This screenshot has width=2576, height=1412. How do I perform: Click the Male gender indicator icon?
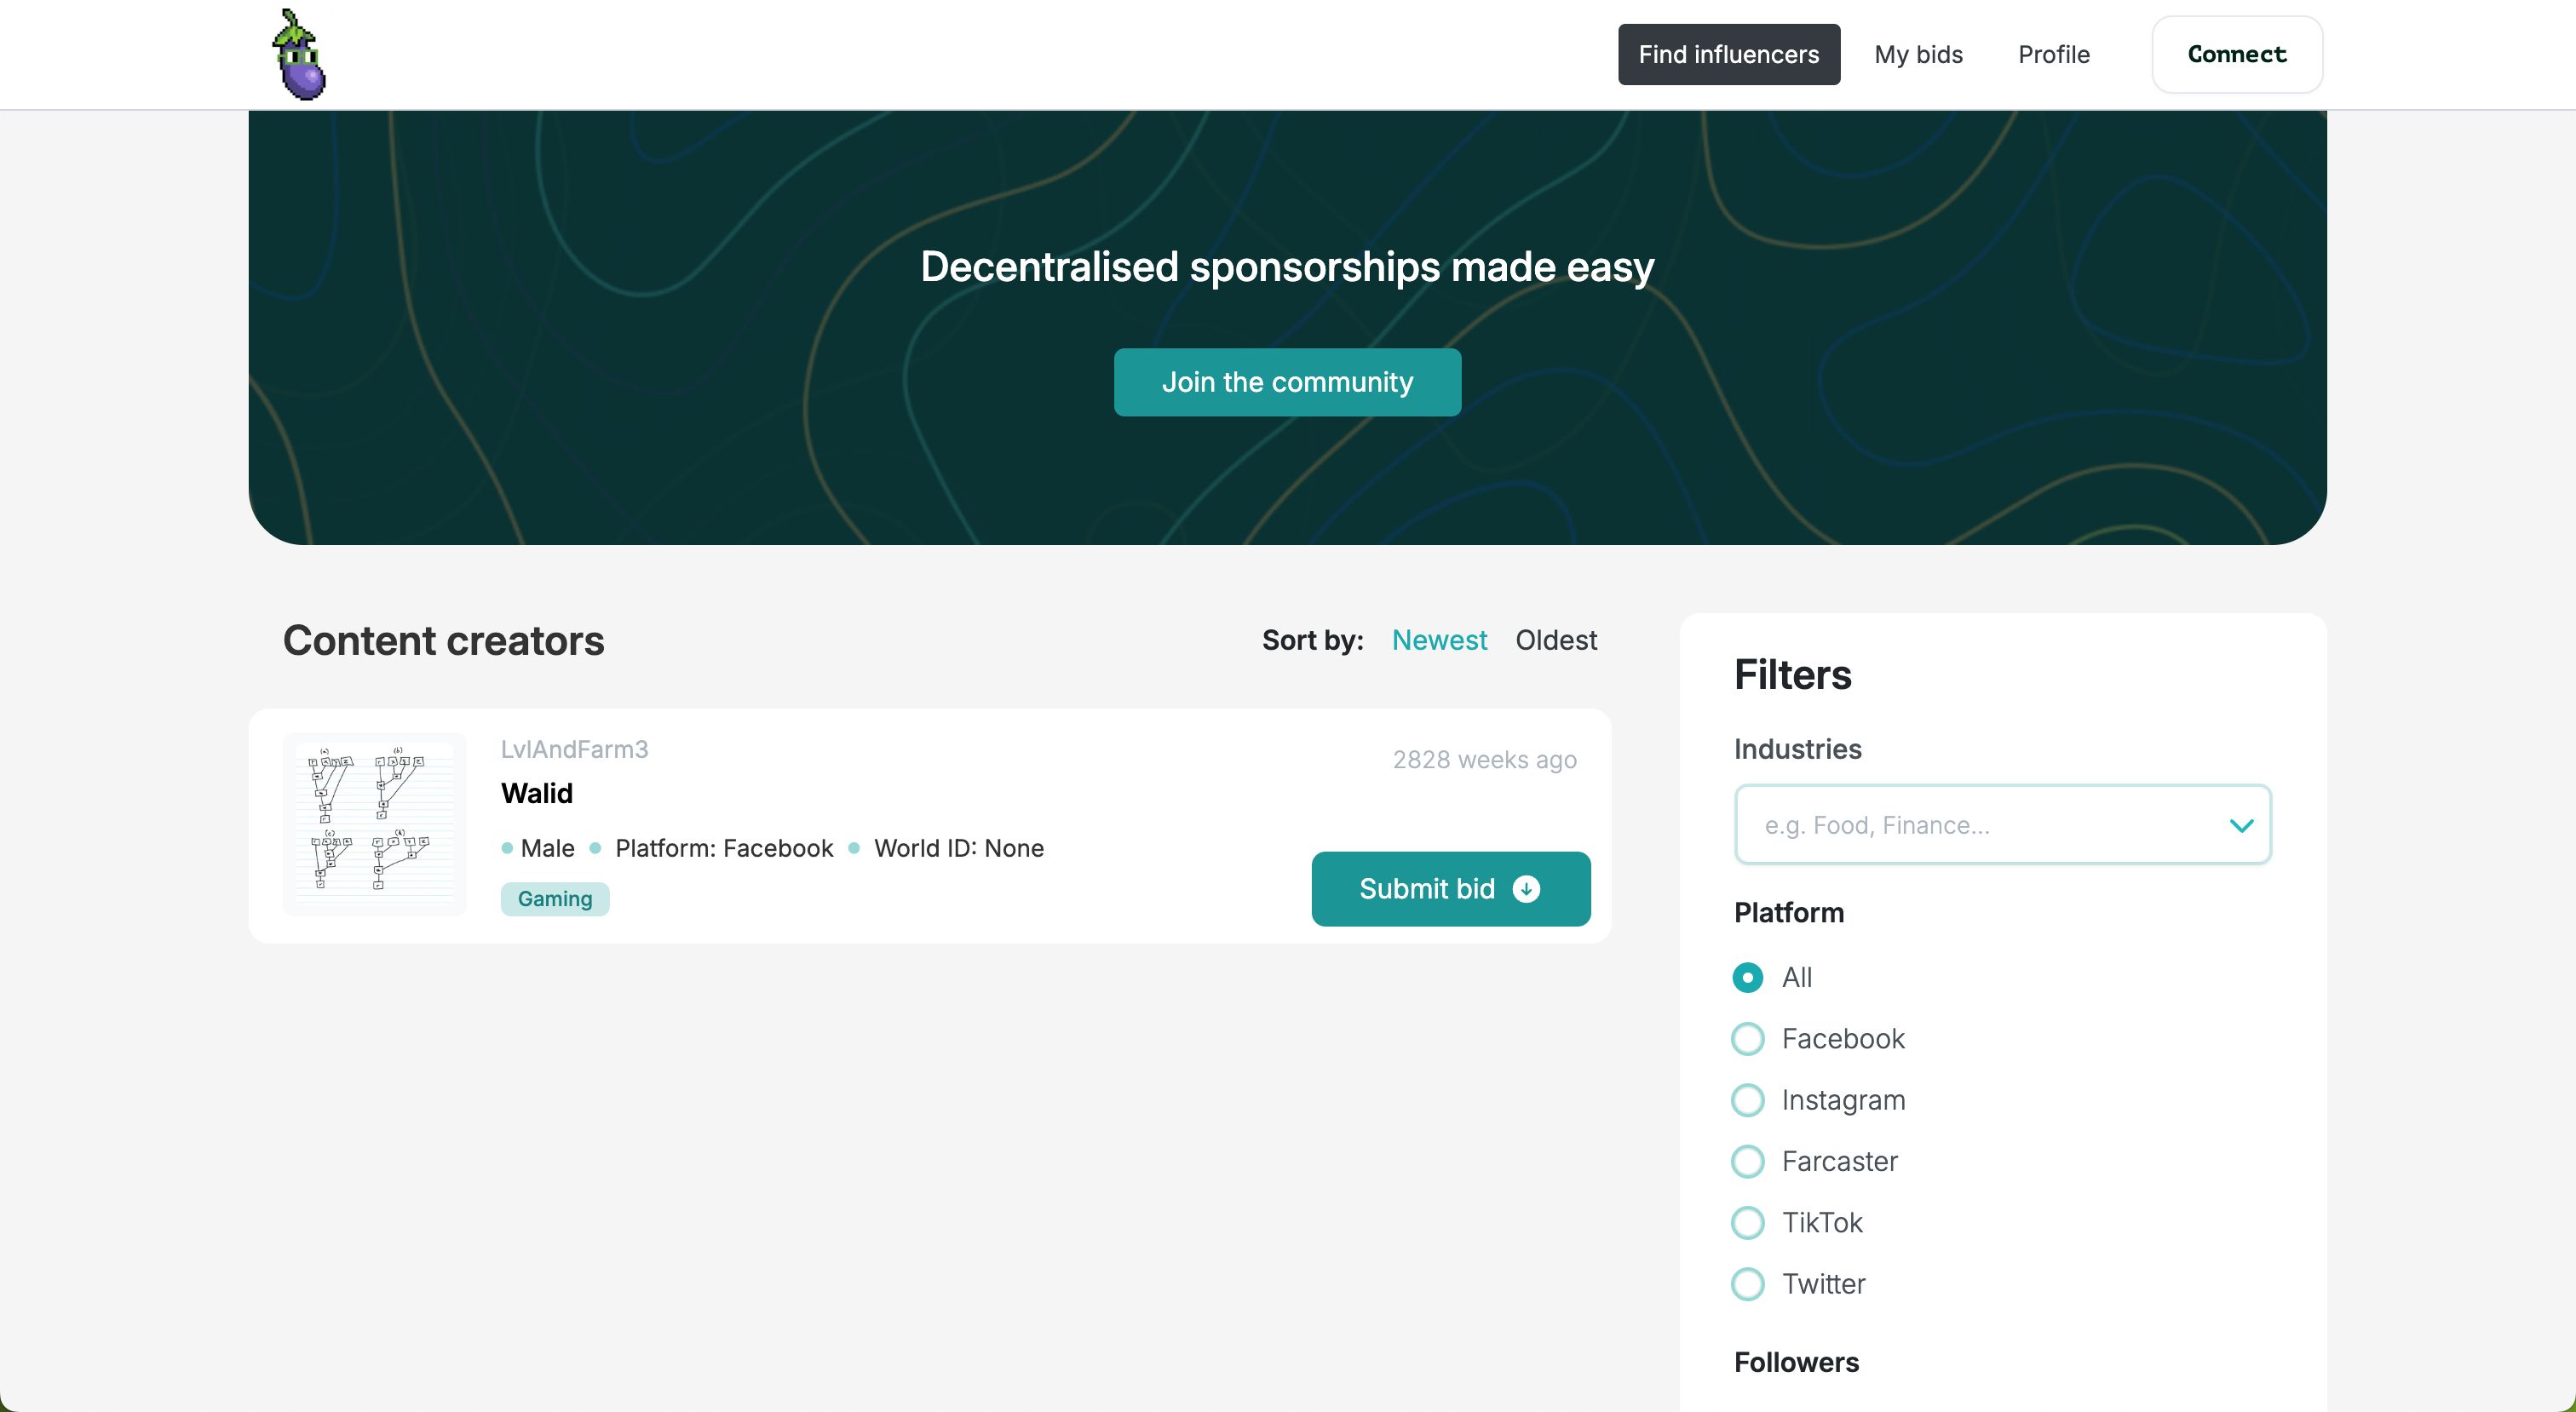506,847
